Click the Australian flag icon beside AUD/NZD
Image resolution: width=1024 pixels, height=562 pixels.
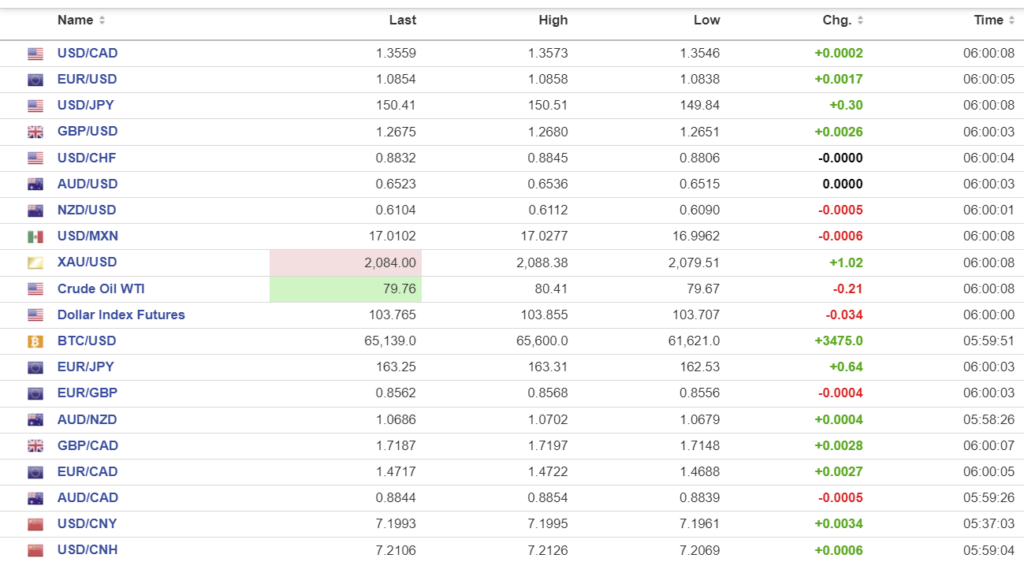pos(36,420)
